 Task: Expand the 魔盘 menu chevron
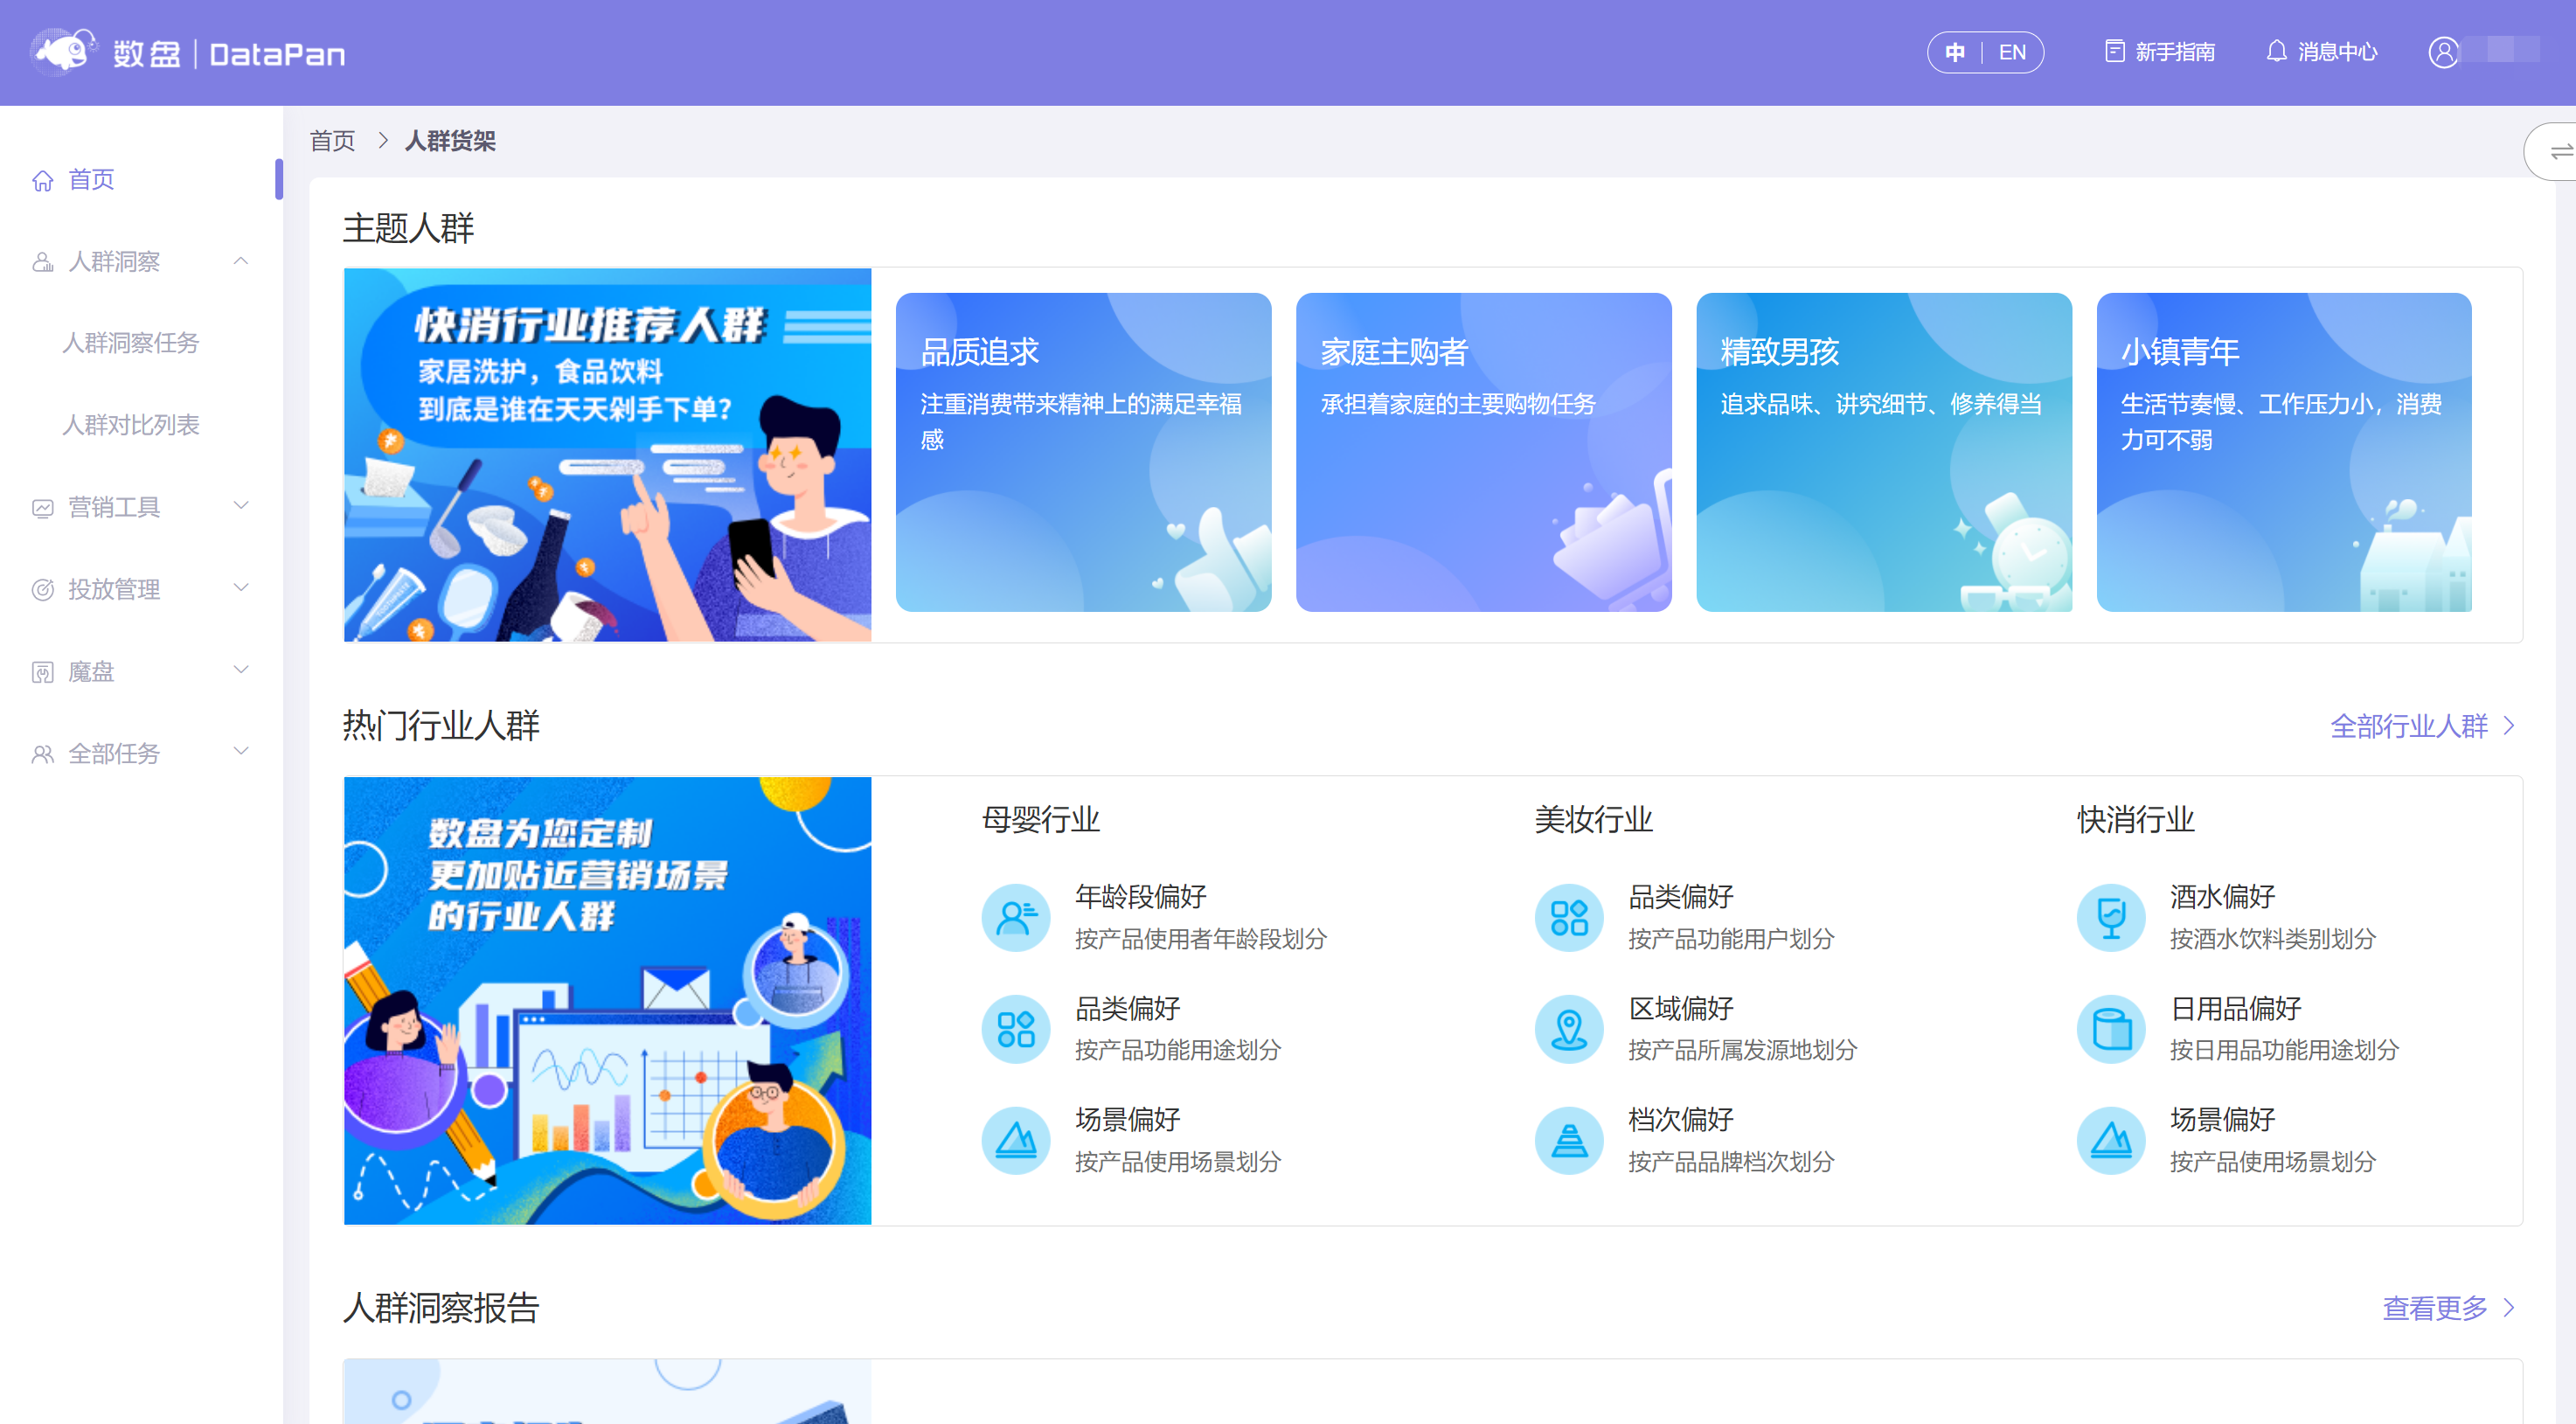[241, 670]
